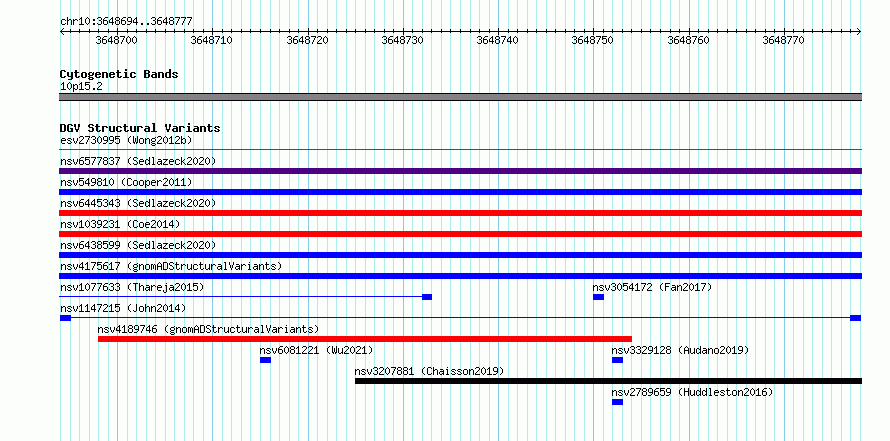890x441 pixels.
Task: Click the red nsv4189746 gnomAD bar
Action: (x=365, y=339)
